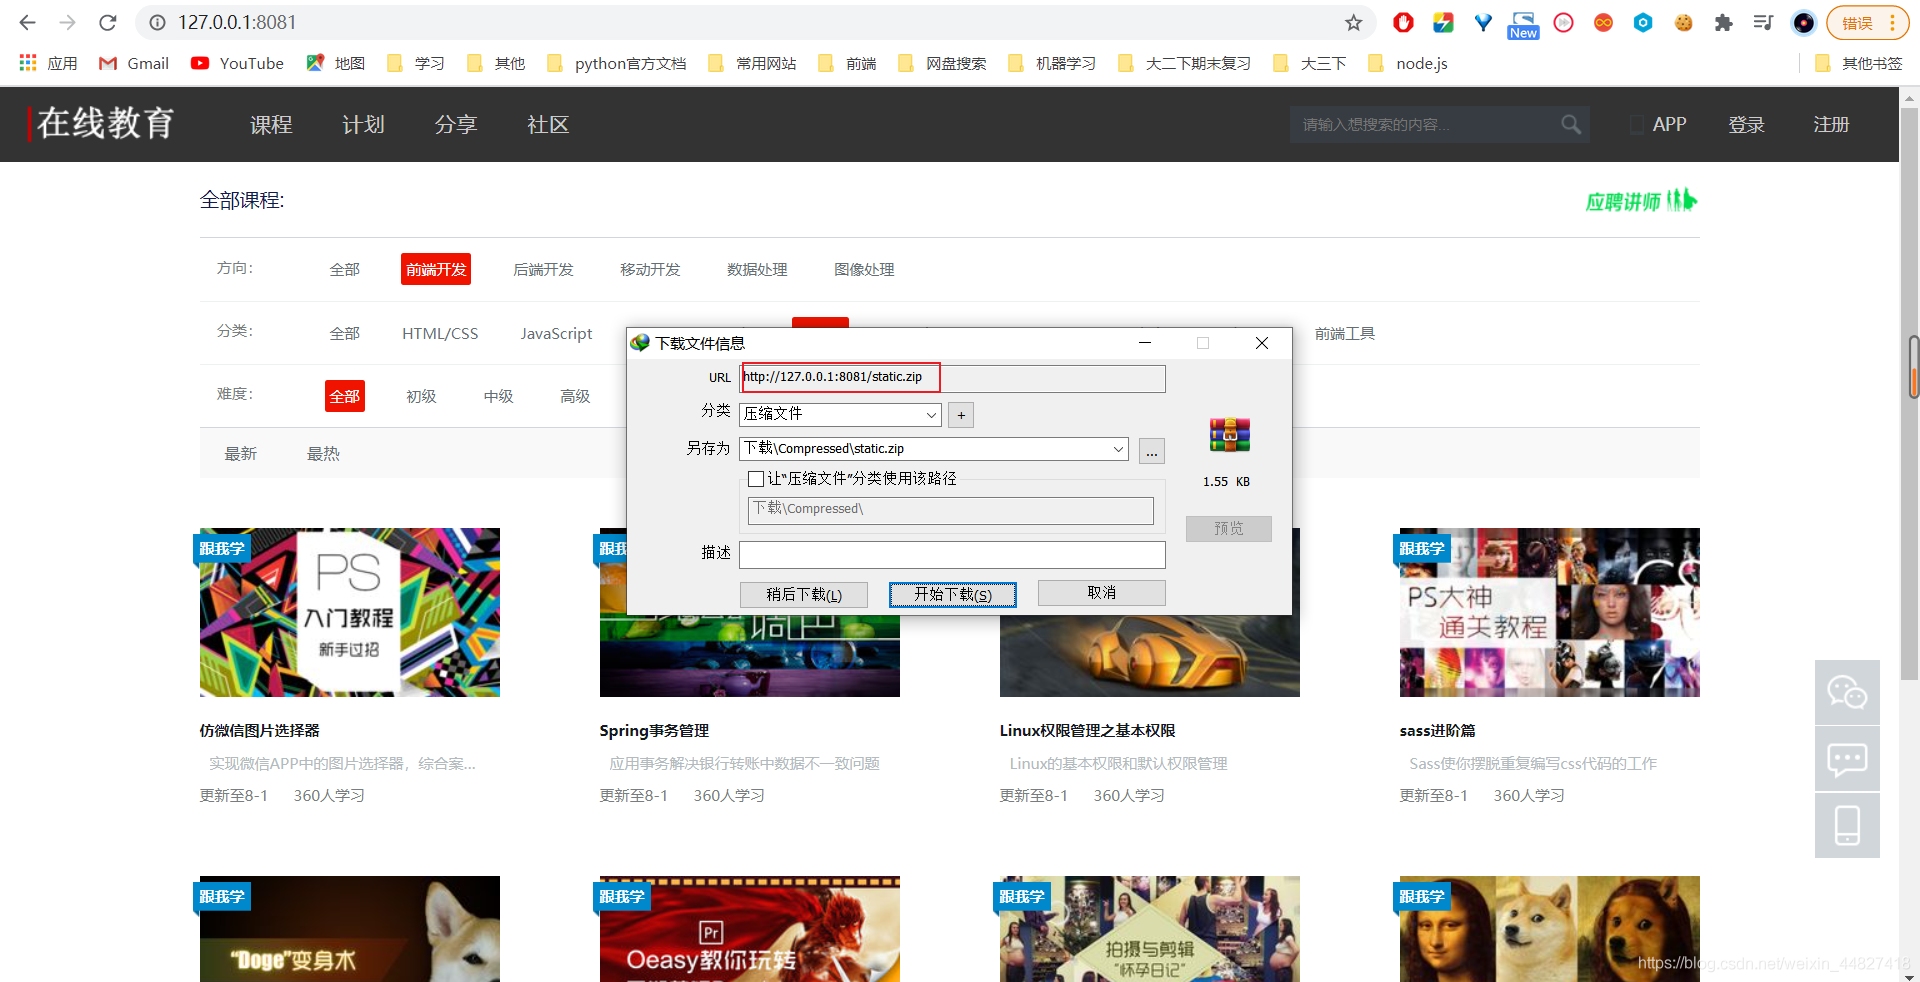The width and height of the screenshot is (1920, 982).
Task: Select 前端开发 direction filter
Action: pyautogui.click(x=436, y=269)
